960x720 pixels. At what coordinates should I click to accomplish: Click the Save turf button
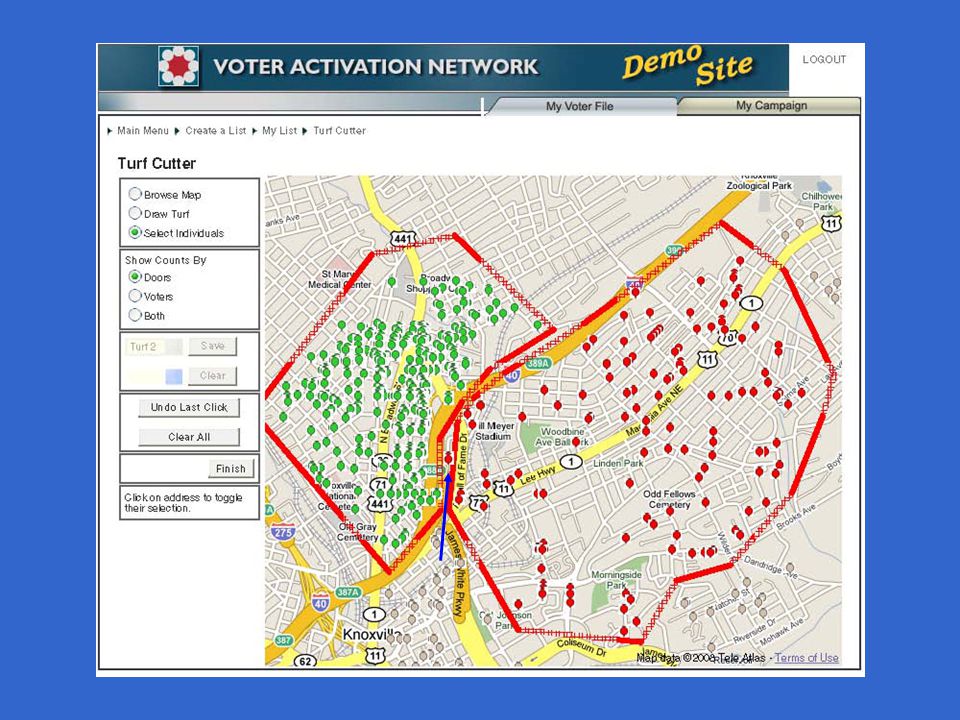[x=212, y=346]
